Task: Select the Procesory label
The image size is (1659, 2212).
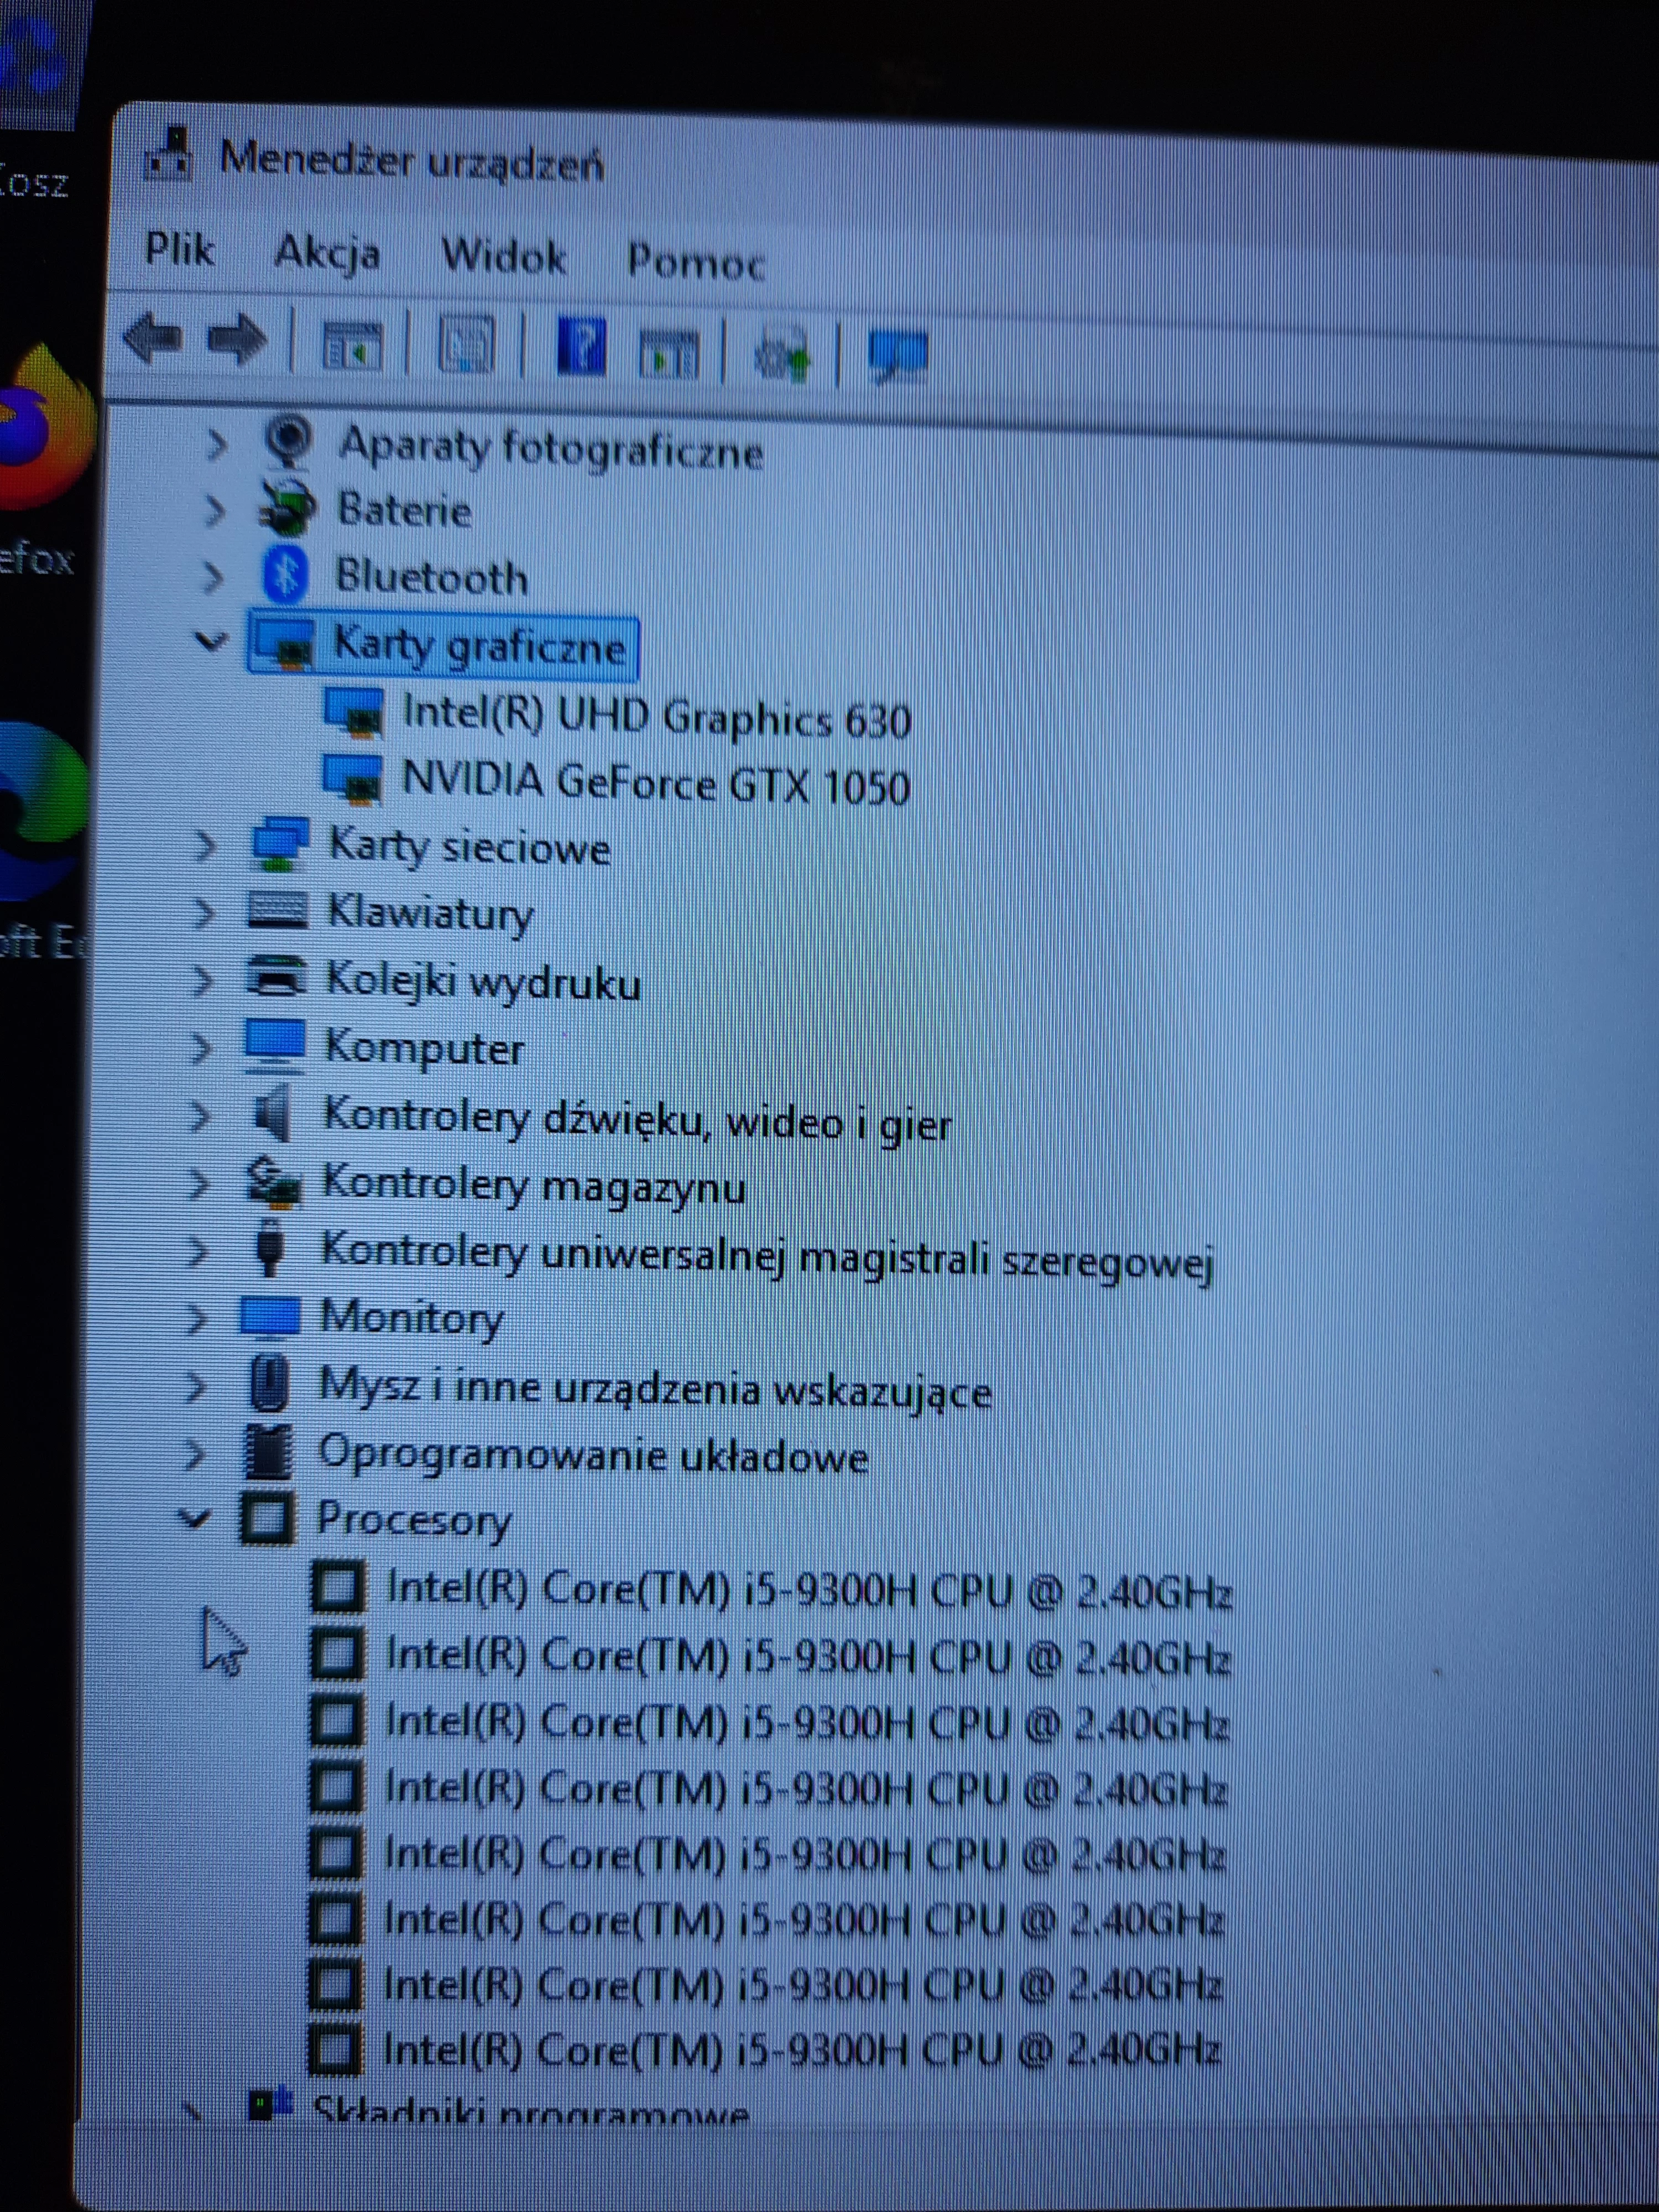Action: (x=414, y=1519)
